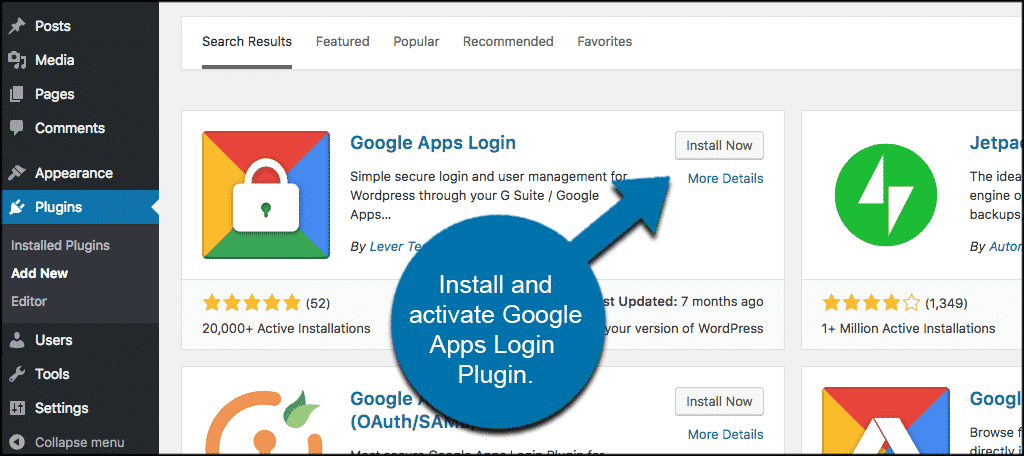Click the '(52)' rating count
This screenshot has width=1024, height=456.
(318, 304)
